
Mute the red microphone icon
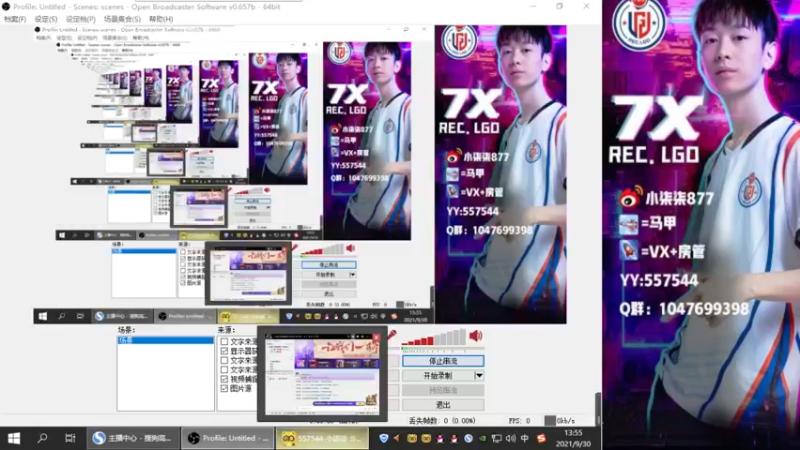click(391, 335)
